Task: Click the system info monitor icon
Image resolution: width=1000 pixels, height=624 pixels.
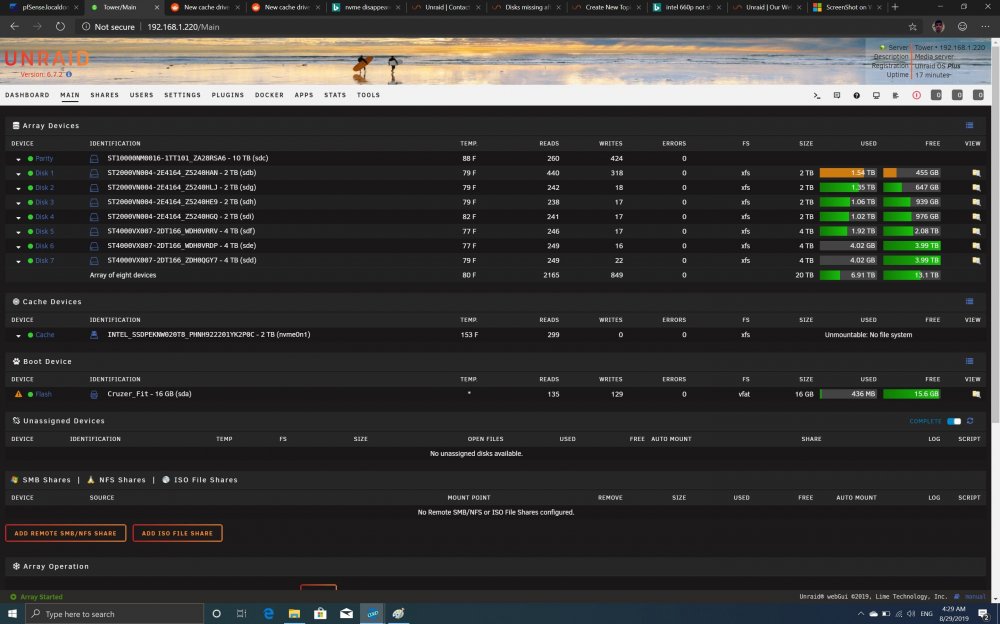Action: [x=876, y=95]
